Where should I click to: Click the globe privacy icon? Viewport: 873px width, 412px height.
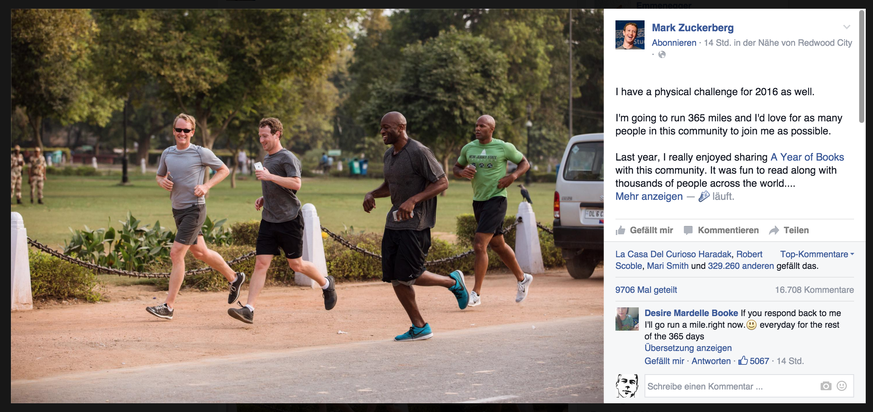661,54
